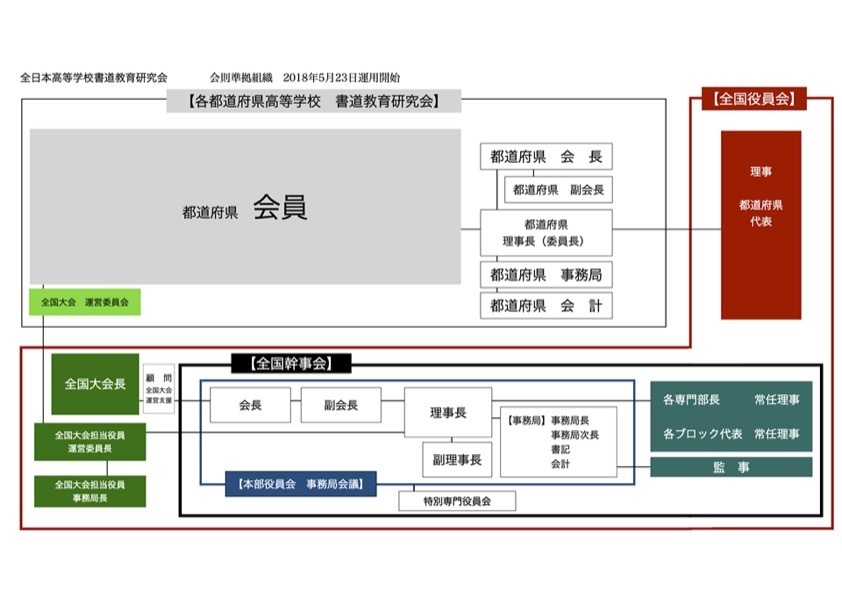The height and width of the screenshot is (595, 842).
Task: Select the blue 本部役員会 事務局会議 box
Action: point(301,484)
